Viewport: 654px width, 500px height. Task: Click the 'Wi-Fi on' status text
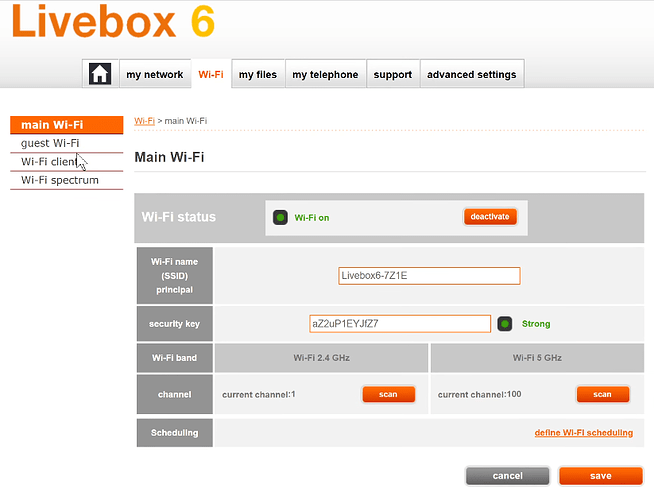[312, 218]
